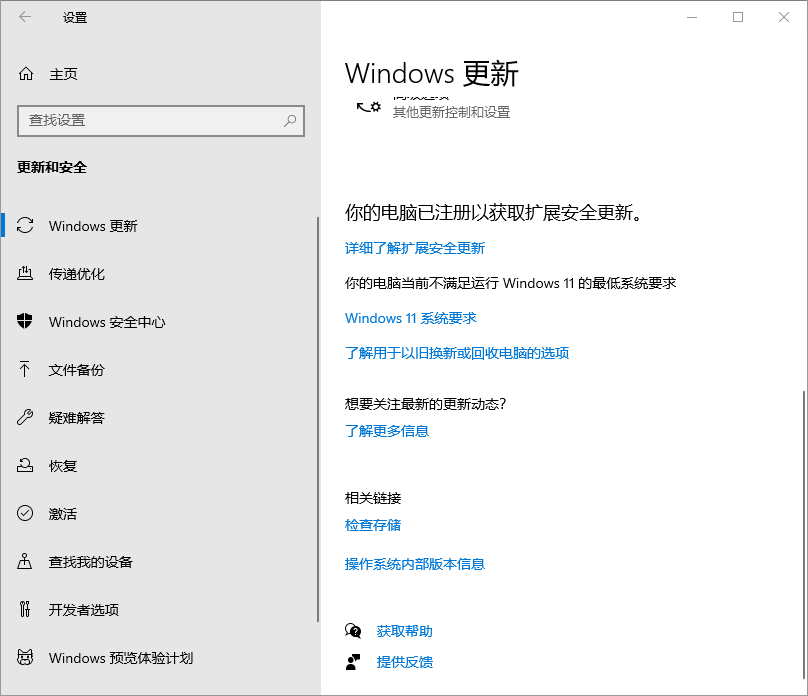
Task: Open 检查存储 link
Action: (x=373, y=525)
